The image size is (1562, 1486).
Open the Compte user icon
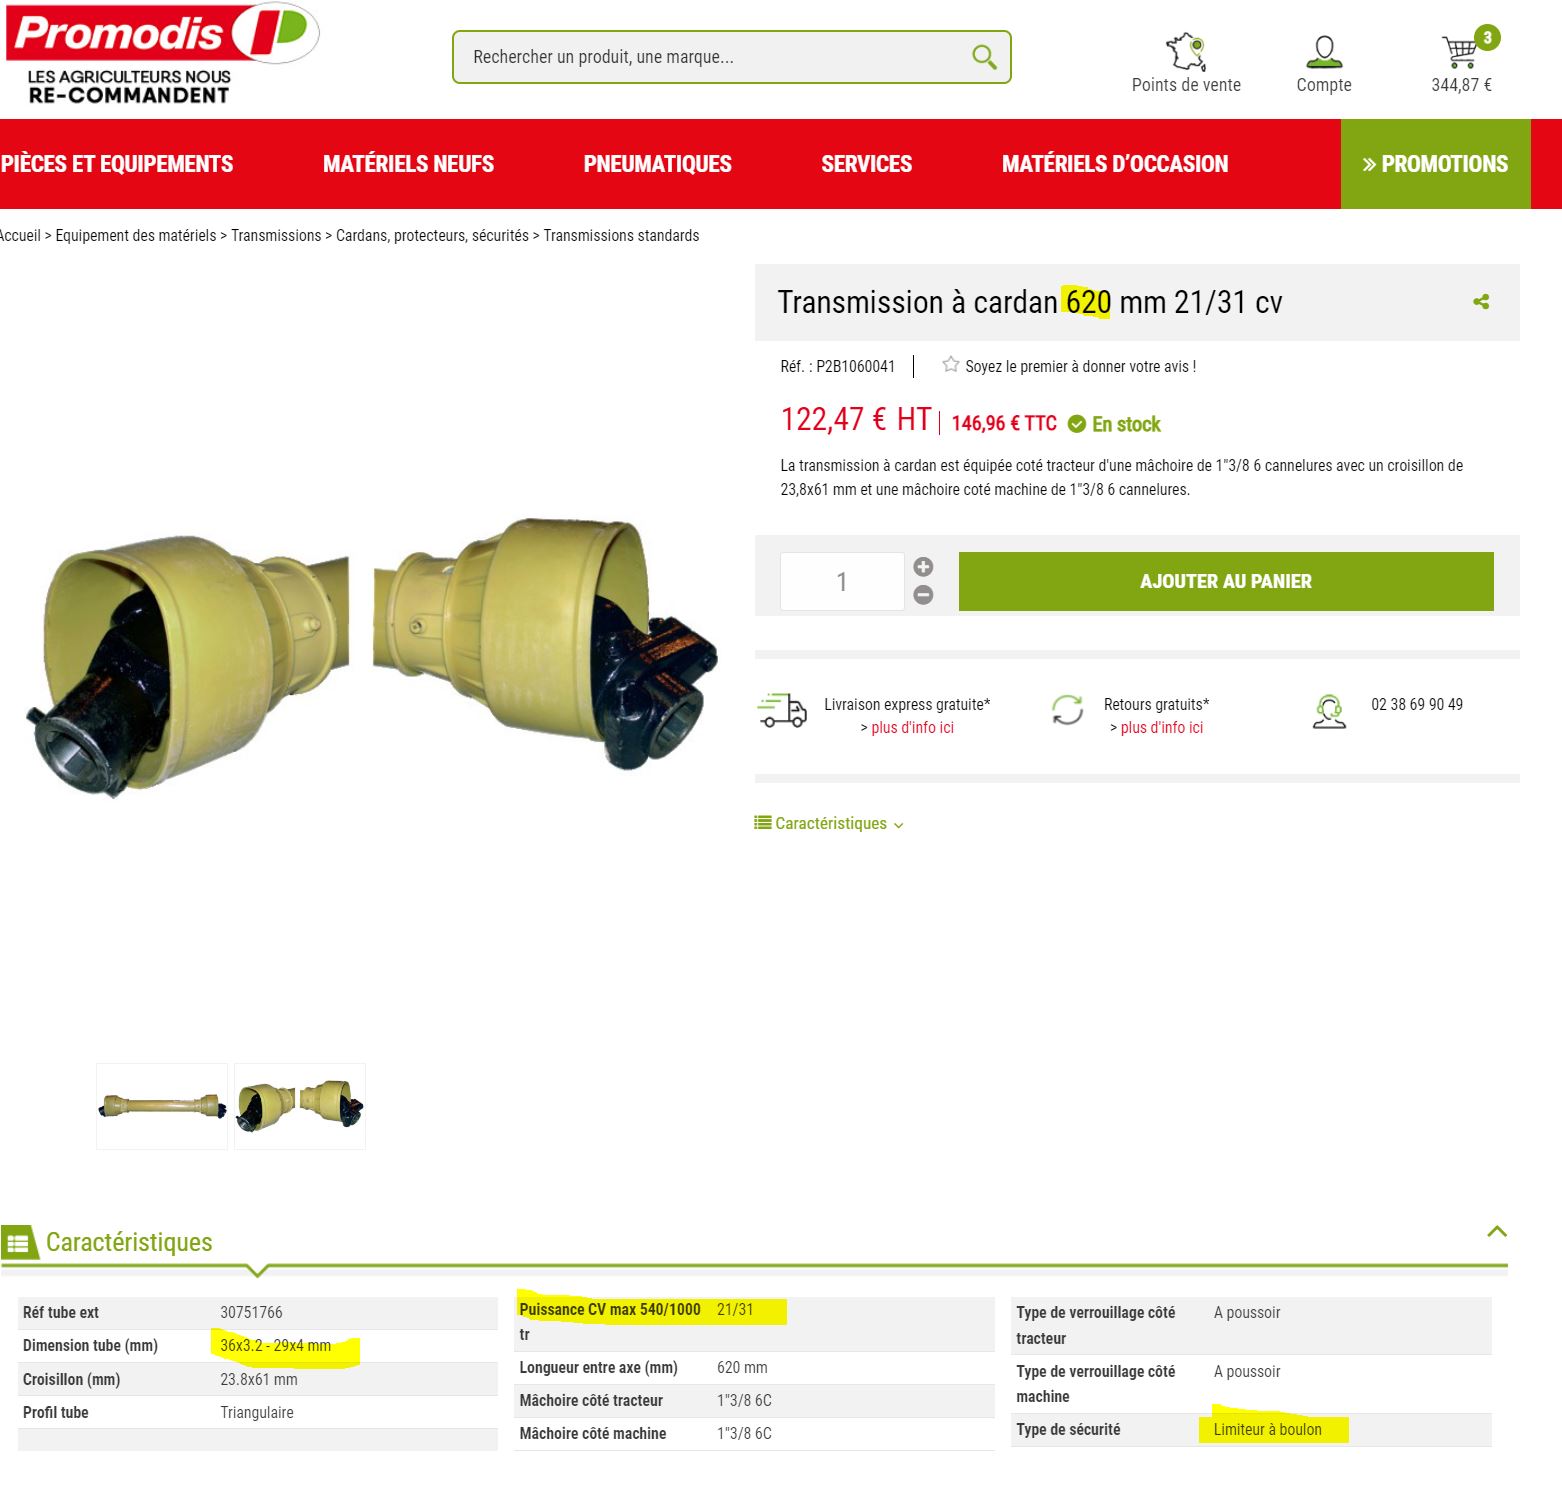[1324, 51]
